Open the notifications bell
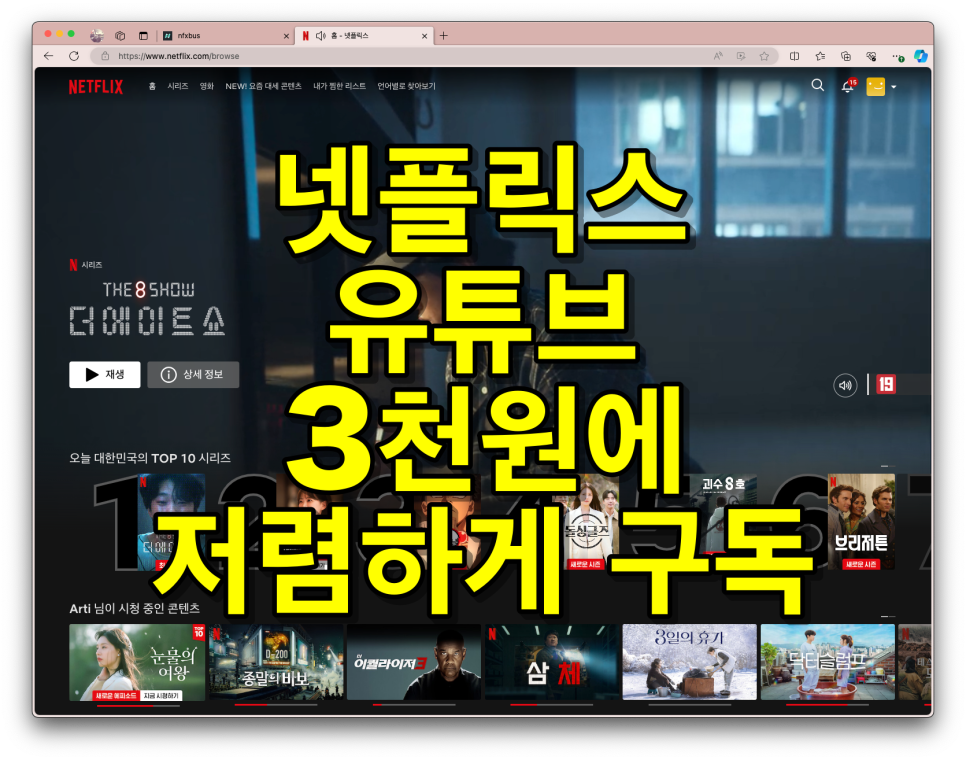 point(848,86)
